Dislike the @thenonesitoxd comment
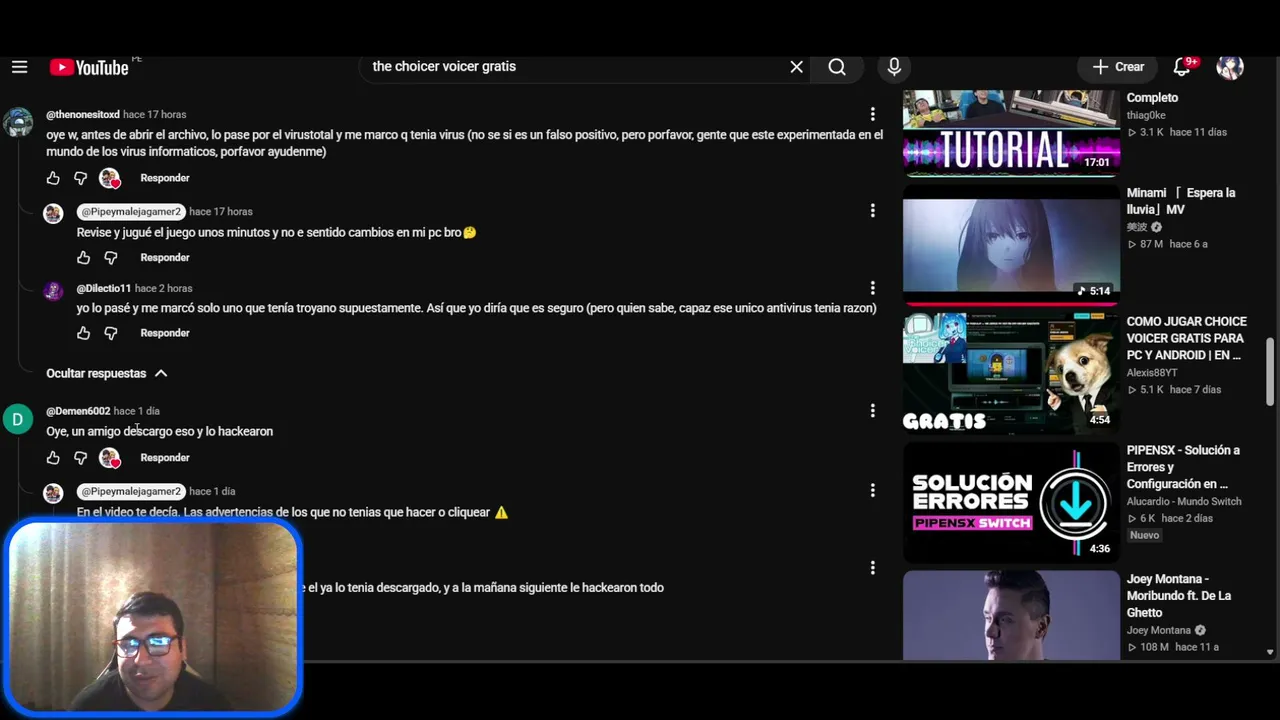Image resolution: width=1280 pixels, height=720 pixels. pyautogui.click(x=81, y=178)
